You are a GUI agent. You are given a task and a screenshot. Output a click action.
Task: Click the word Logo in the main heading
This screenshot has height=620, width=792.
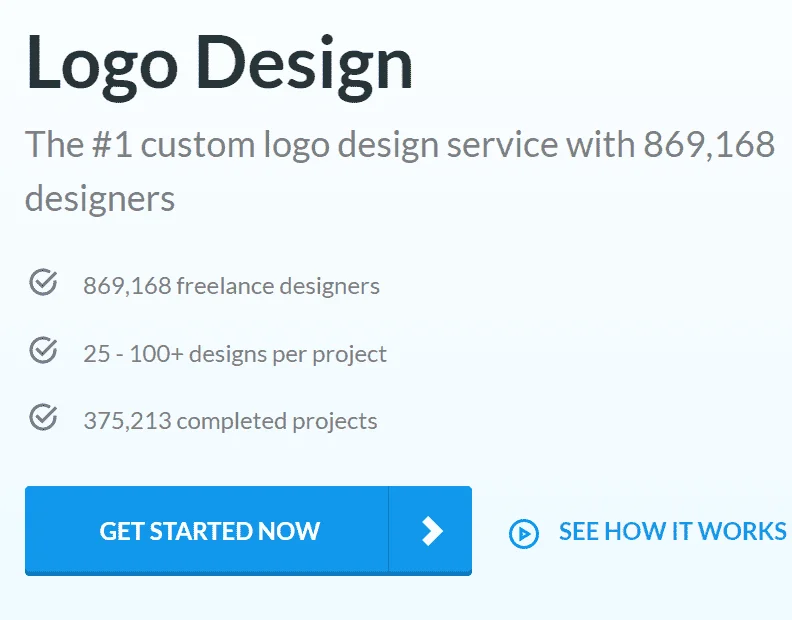(112, 65)
